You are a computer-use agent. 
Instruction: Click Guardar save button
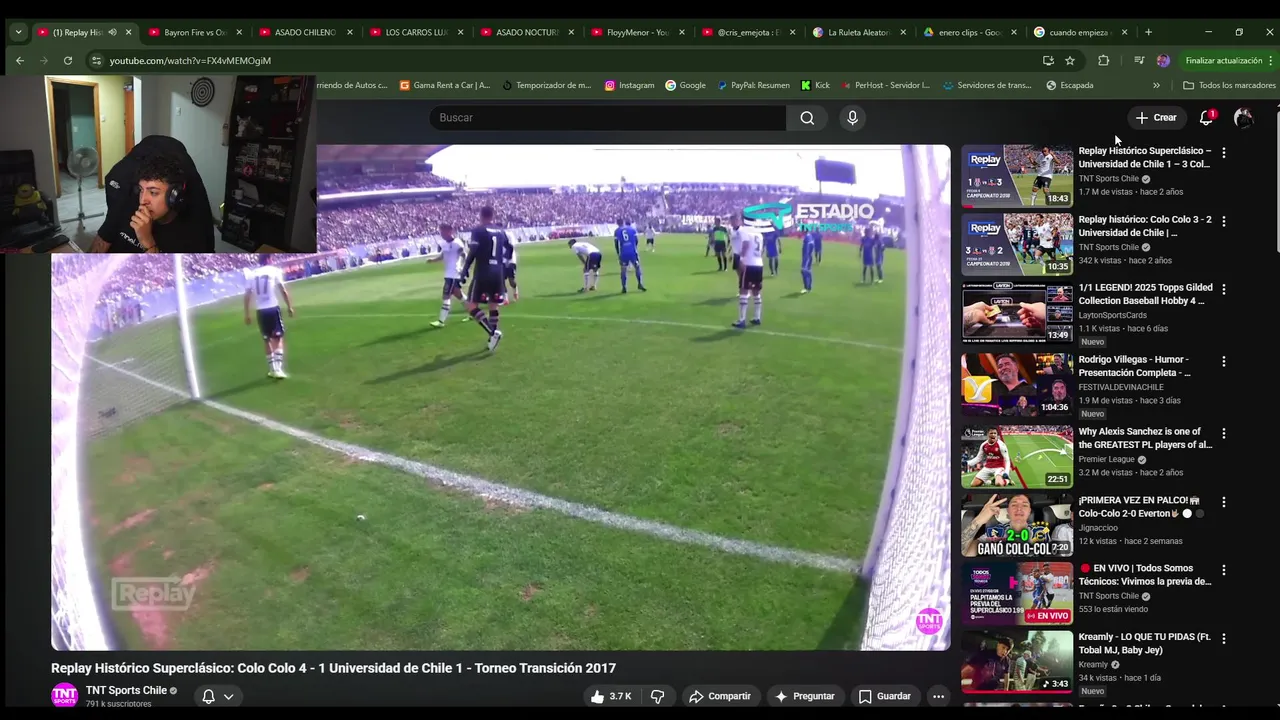point(885,696)
